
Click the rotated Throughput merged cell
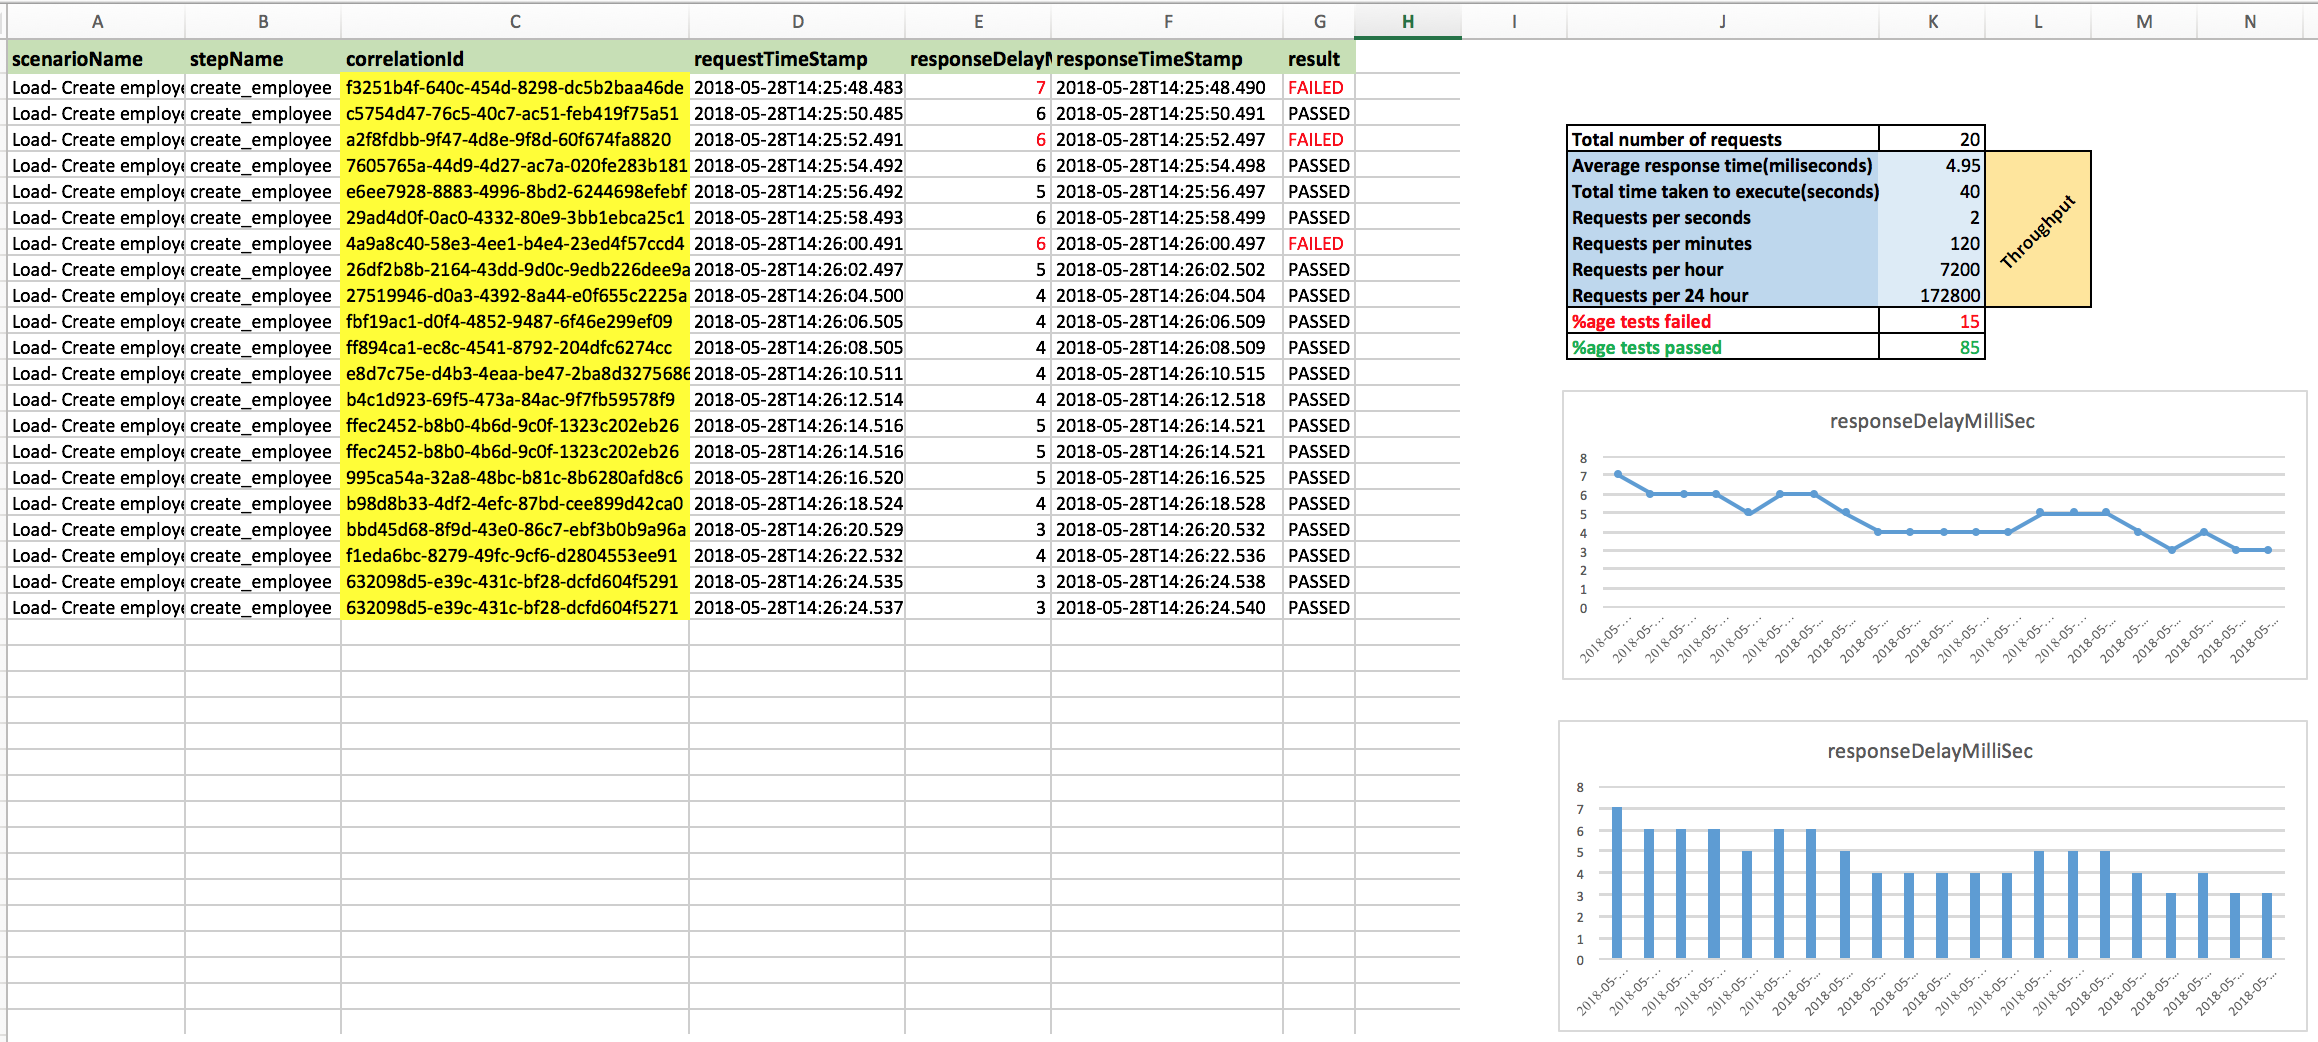click(x=2037, y=230)
